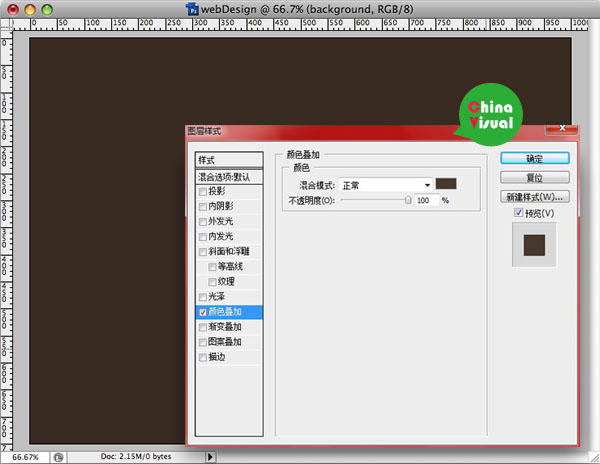Toggle the 预览(V) preview checkbox

click(x=518, y=212)
